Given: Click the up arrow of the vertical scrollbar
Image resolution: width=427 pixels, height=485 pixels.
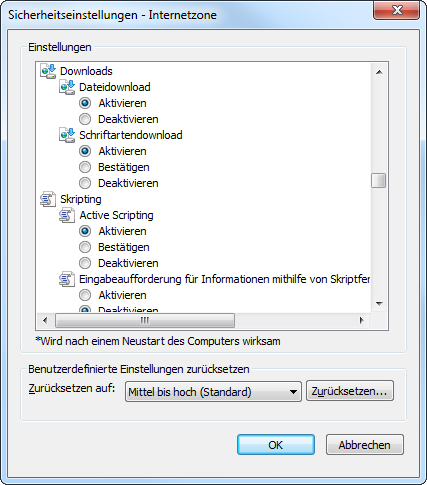Looking at the screenshot, I should pyautogui.click(x=379, y=72).
